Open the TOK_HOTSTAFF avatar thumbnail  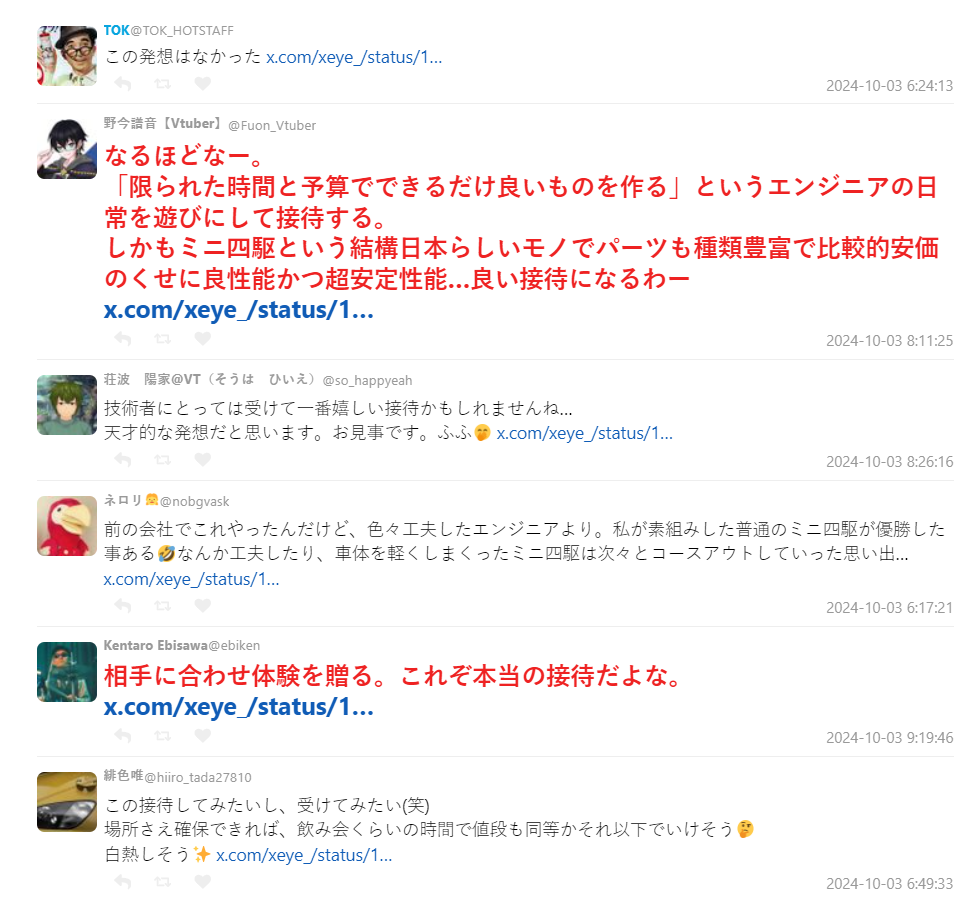[x=67, y=56]
